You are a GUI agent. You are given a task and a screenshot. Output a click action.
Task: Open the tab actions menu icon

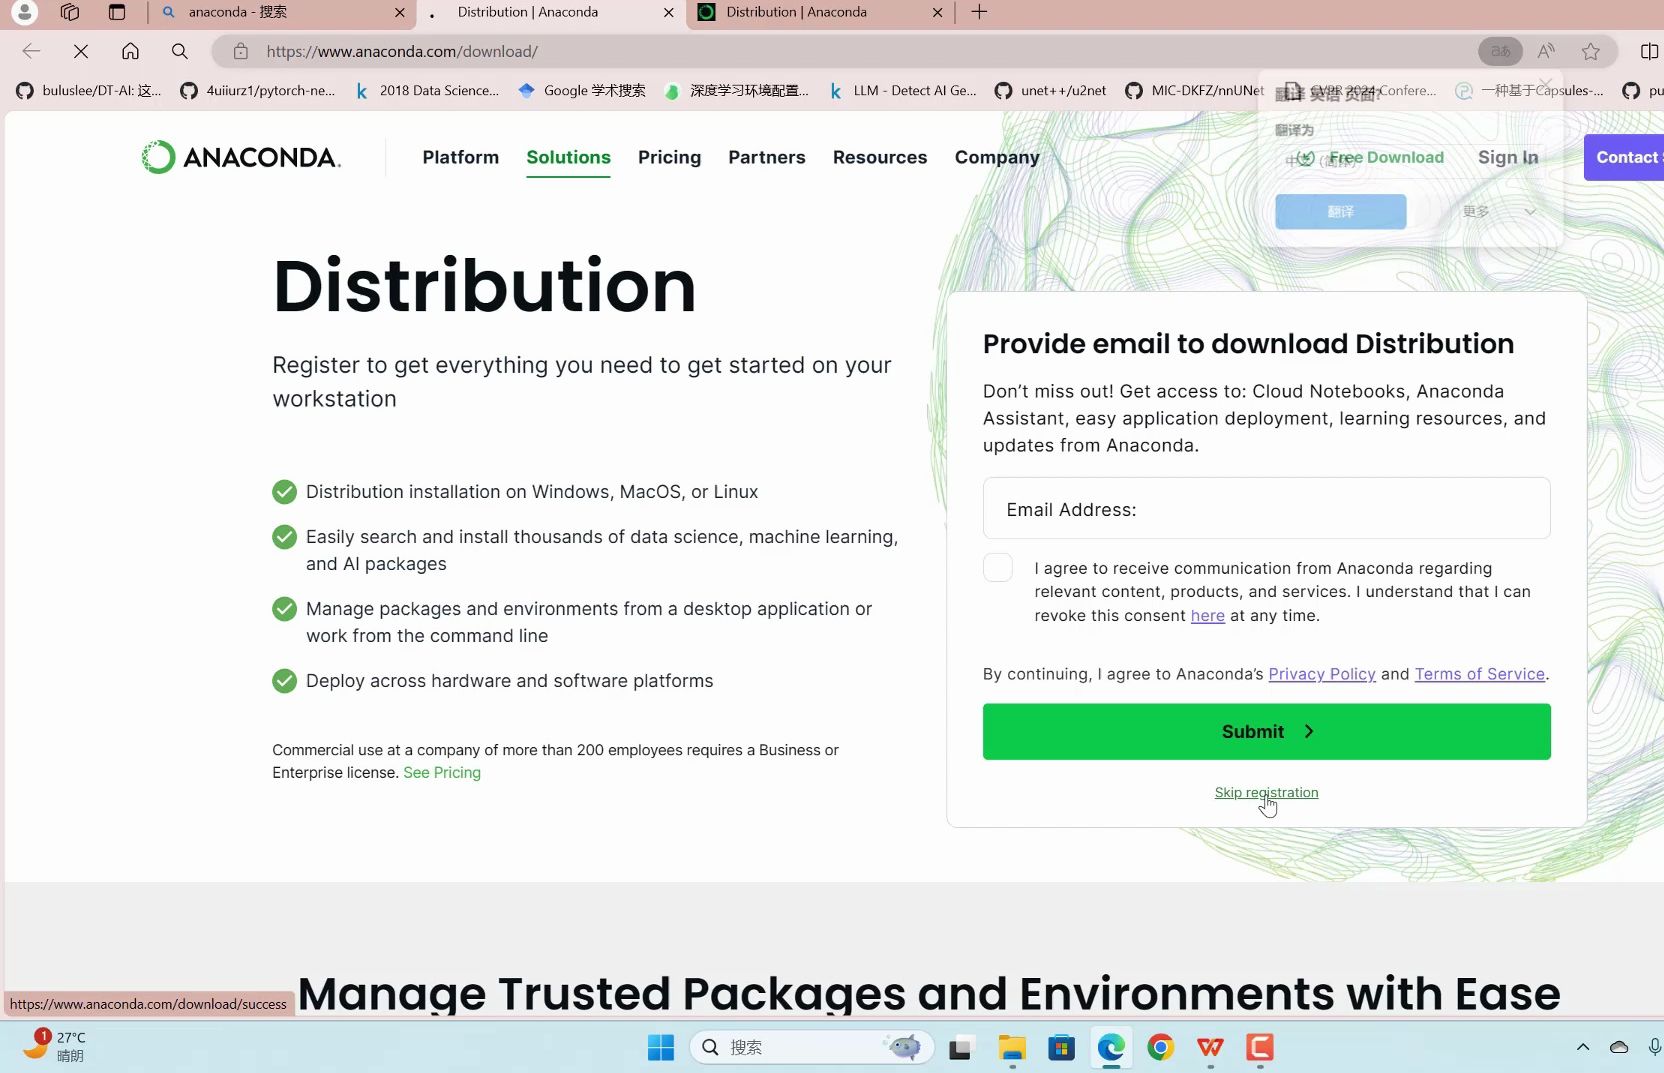pos(117,12)
